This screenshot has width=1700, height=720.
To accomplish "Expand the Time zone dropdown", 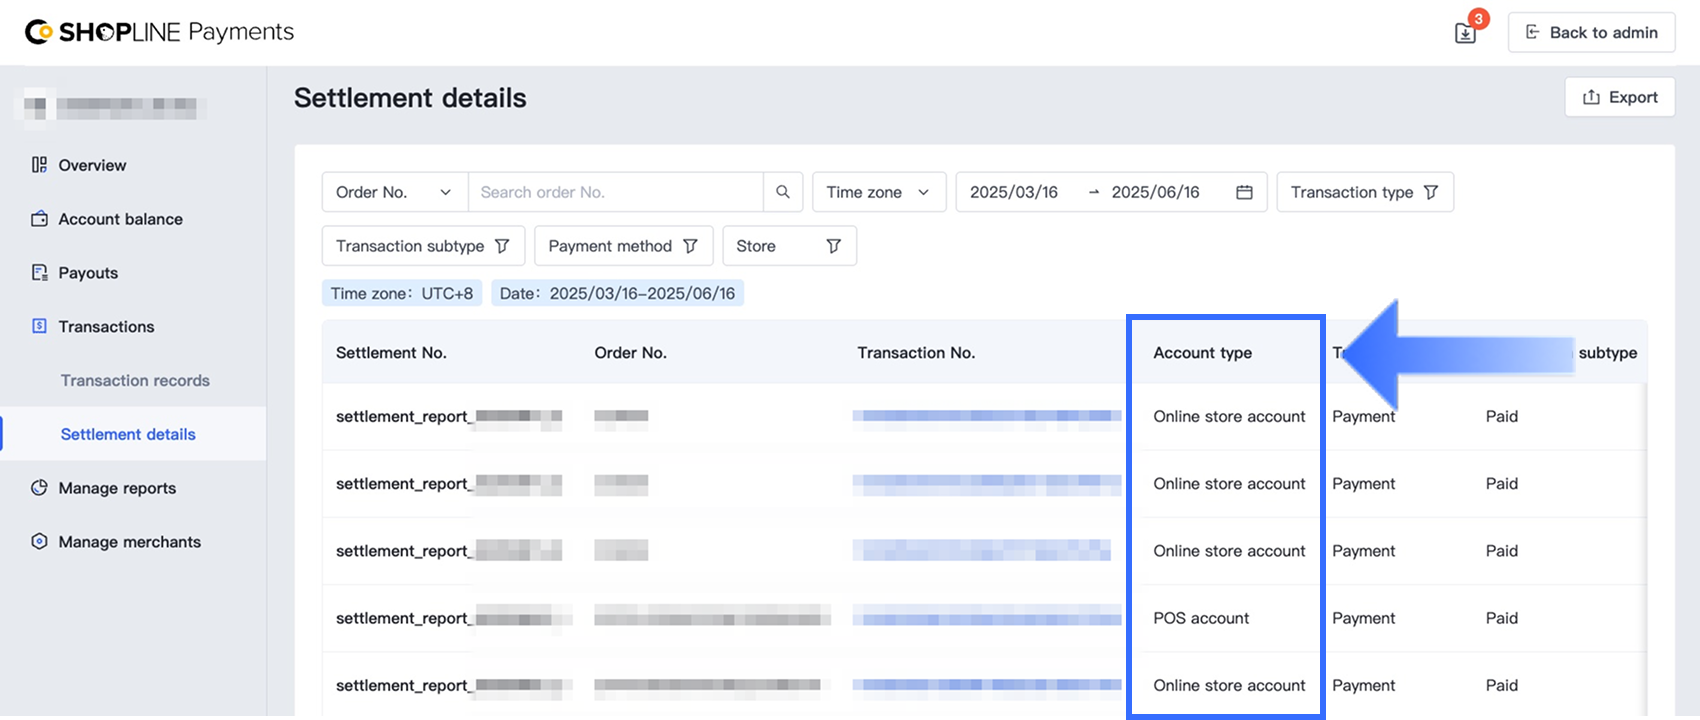I will click(877, 192).
